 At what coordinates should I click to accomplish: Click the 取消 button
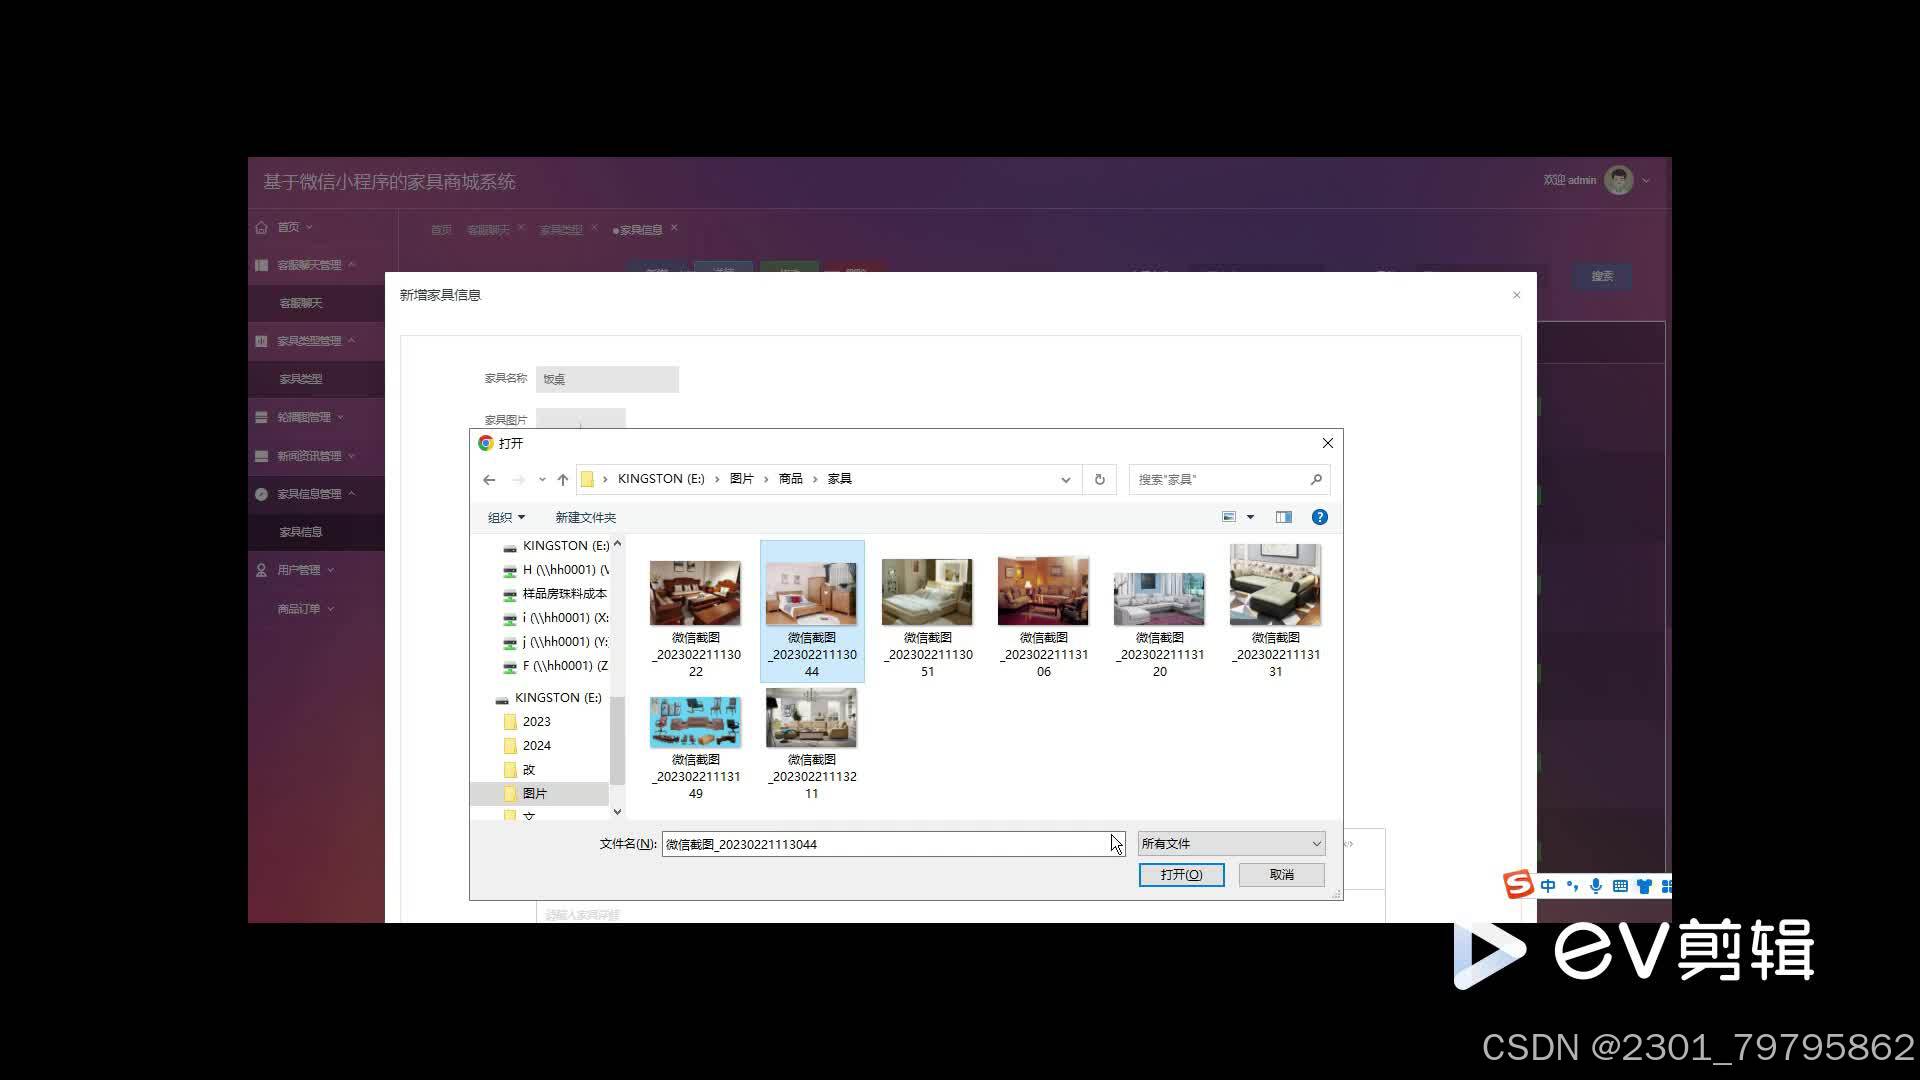1281,875
